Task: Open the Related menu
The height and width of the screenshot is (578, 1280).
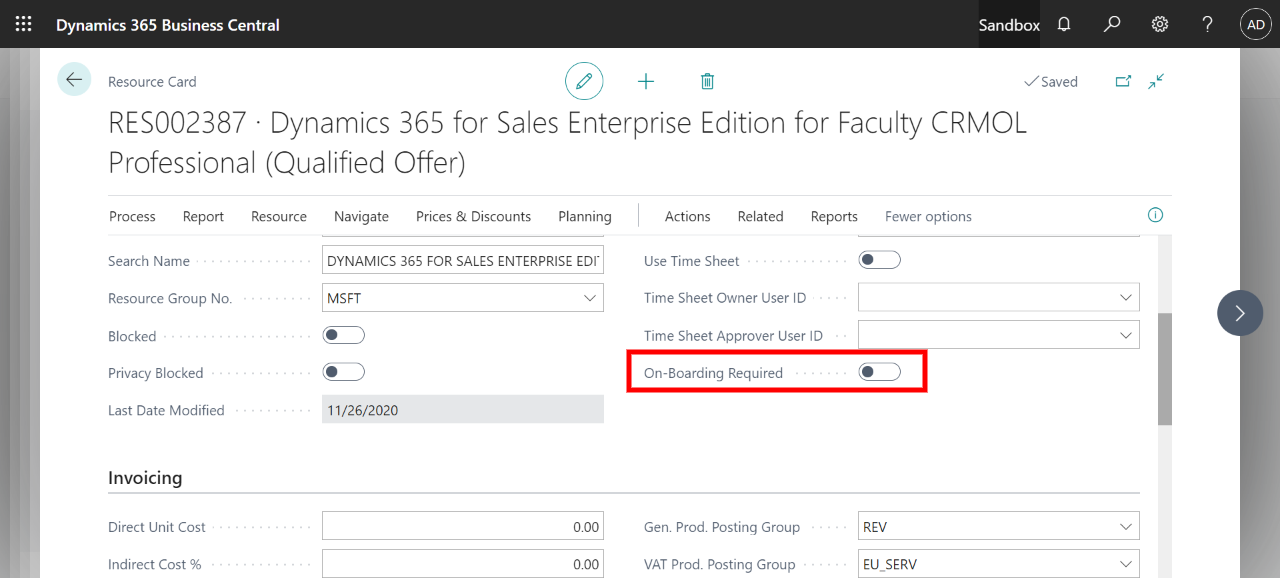Action: [x=760, y=216]
